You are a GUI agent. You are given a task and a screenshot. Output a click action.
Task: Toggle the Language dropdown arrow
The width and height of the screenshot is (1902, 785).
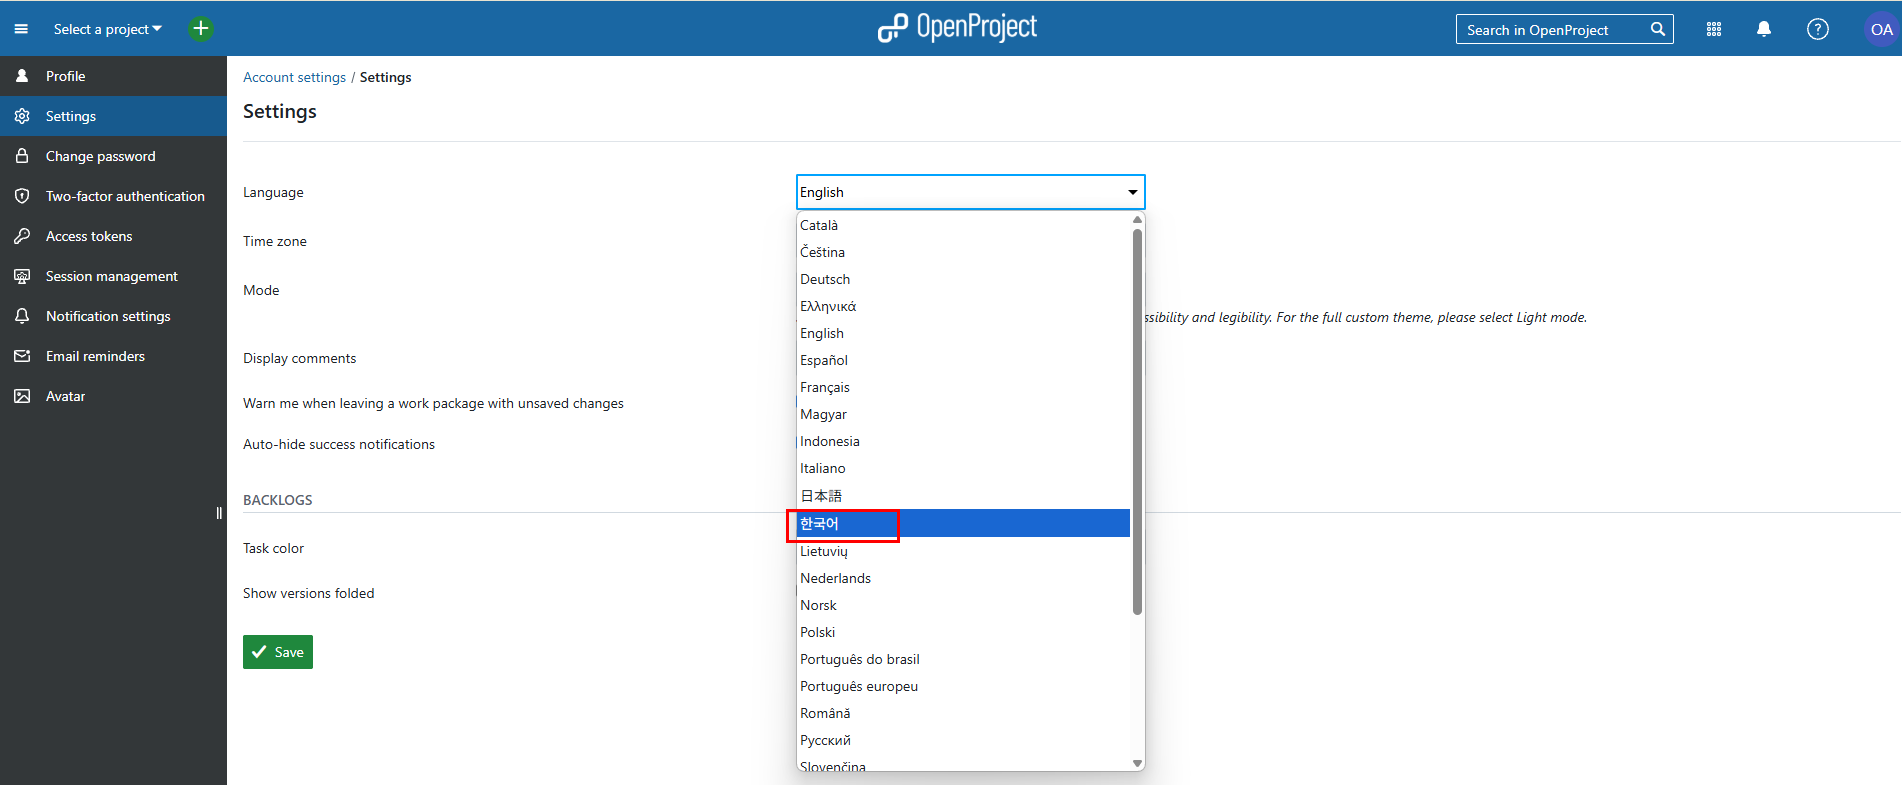[x=1132, y=192]
